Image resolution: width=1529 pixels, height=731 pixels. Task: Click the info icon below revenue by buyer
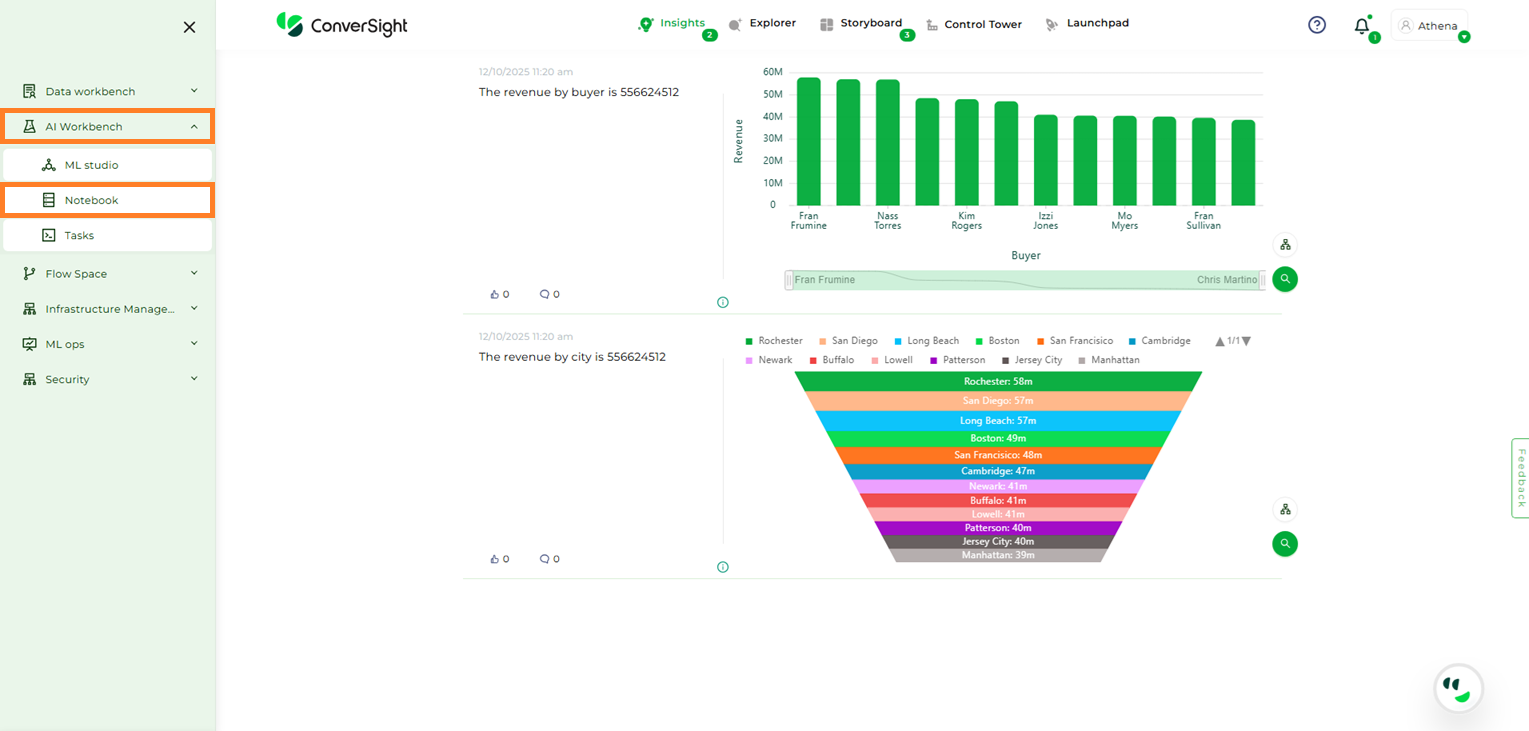pos(723,302)
